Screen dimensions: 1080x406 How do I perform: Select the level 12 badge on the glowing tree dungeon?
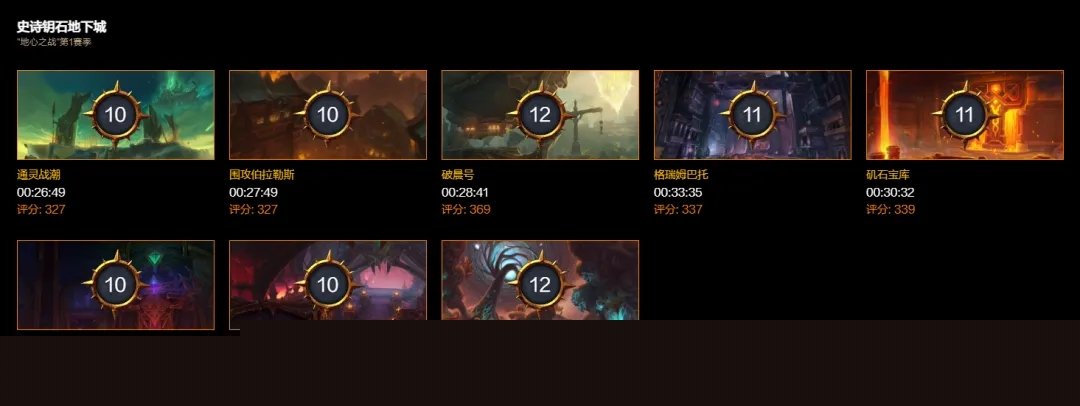coord(540,284)
